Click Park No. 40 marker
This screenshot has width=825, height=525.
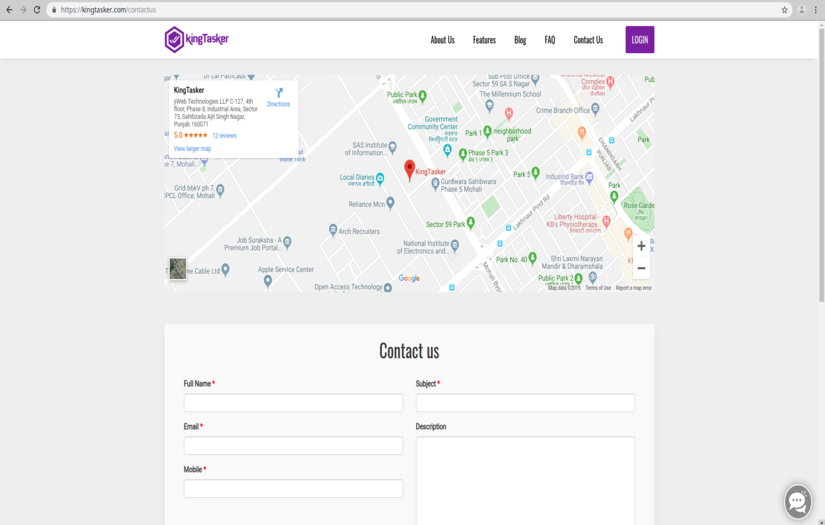(x=532, y=258)
